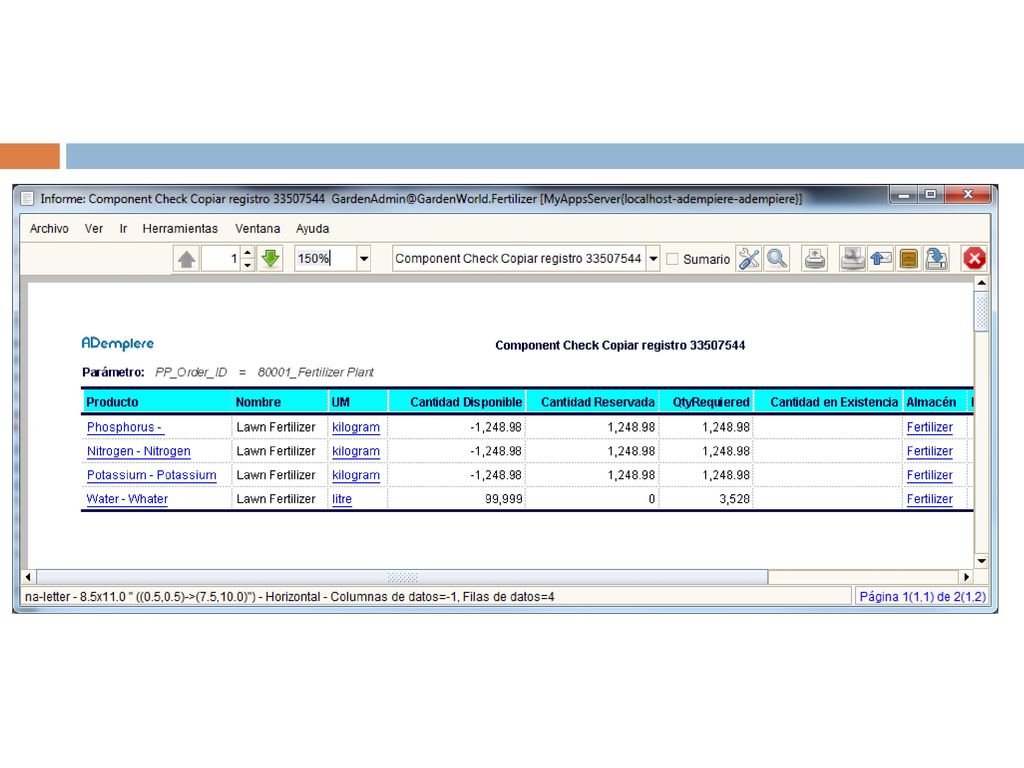The width and height of the screenshot is (1024, 768).
Task: Click kilogram link in Nitrogen row
Action: coord(356,451)
